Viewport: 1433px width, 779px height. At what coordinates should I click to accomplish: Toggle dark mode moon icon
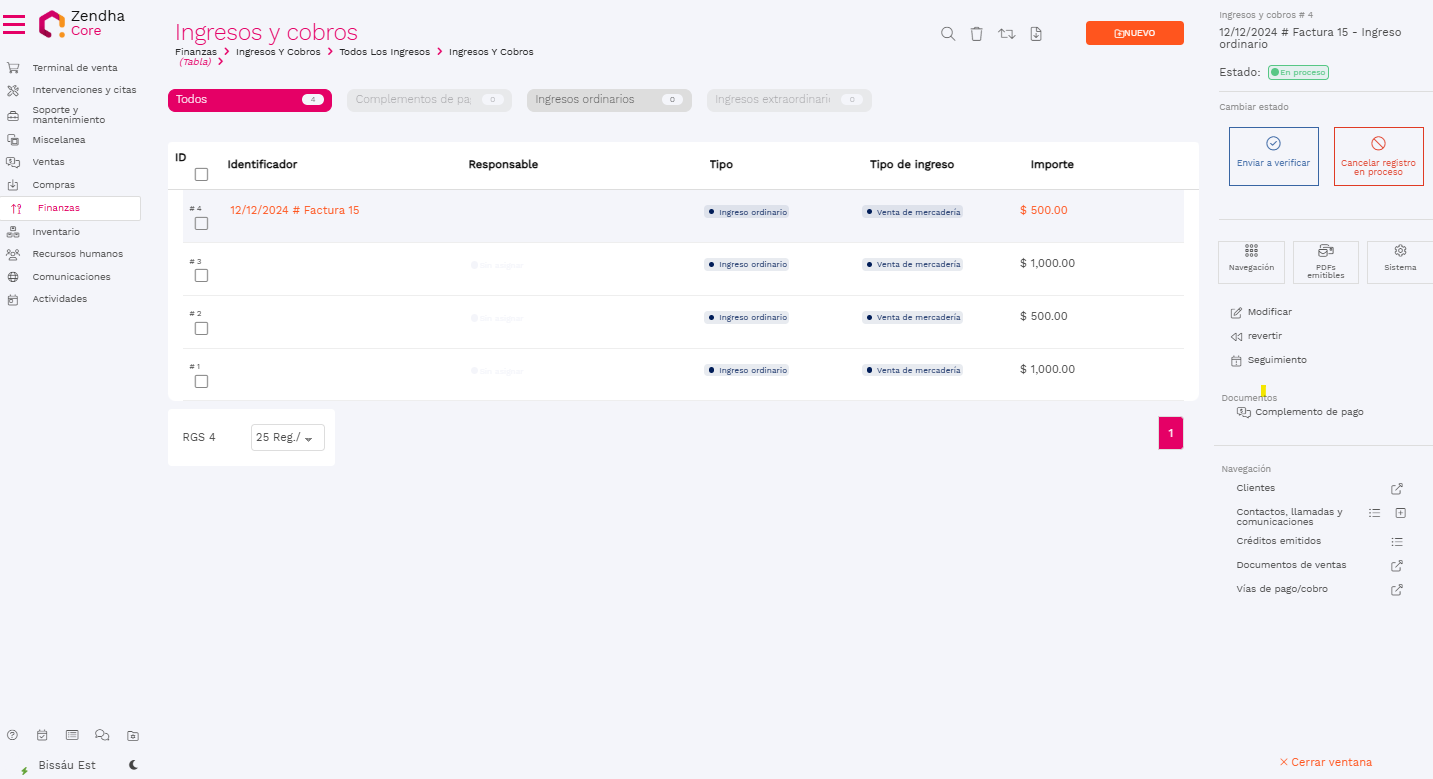point(133,765)
